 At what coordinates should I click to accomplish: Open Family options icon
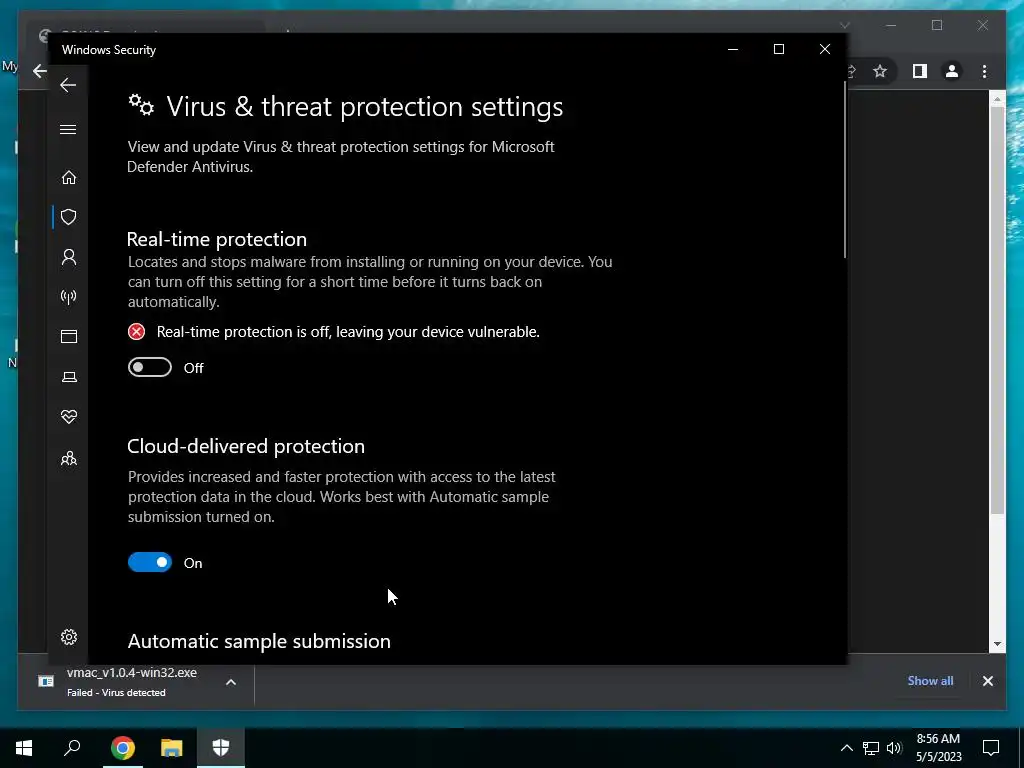pos(69,458)
